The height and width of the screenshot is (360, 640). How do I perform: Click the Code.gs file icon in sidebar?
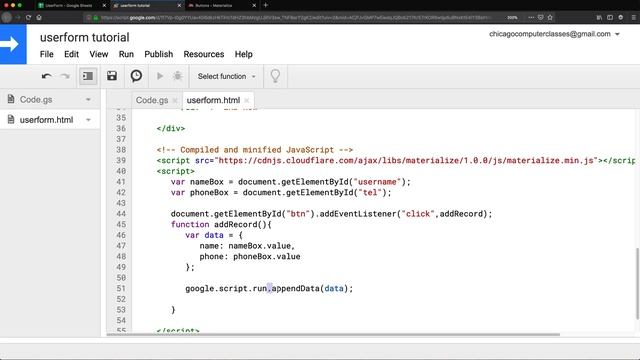pos(11,99)
